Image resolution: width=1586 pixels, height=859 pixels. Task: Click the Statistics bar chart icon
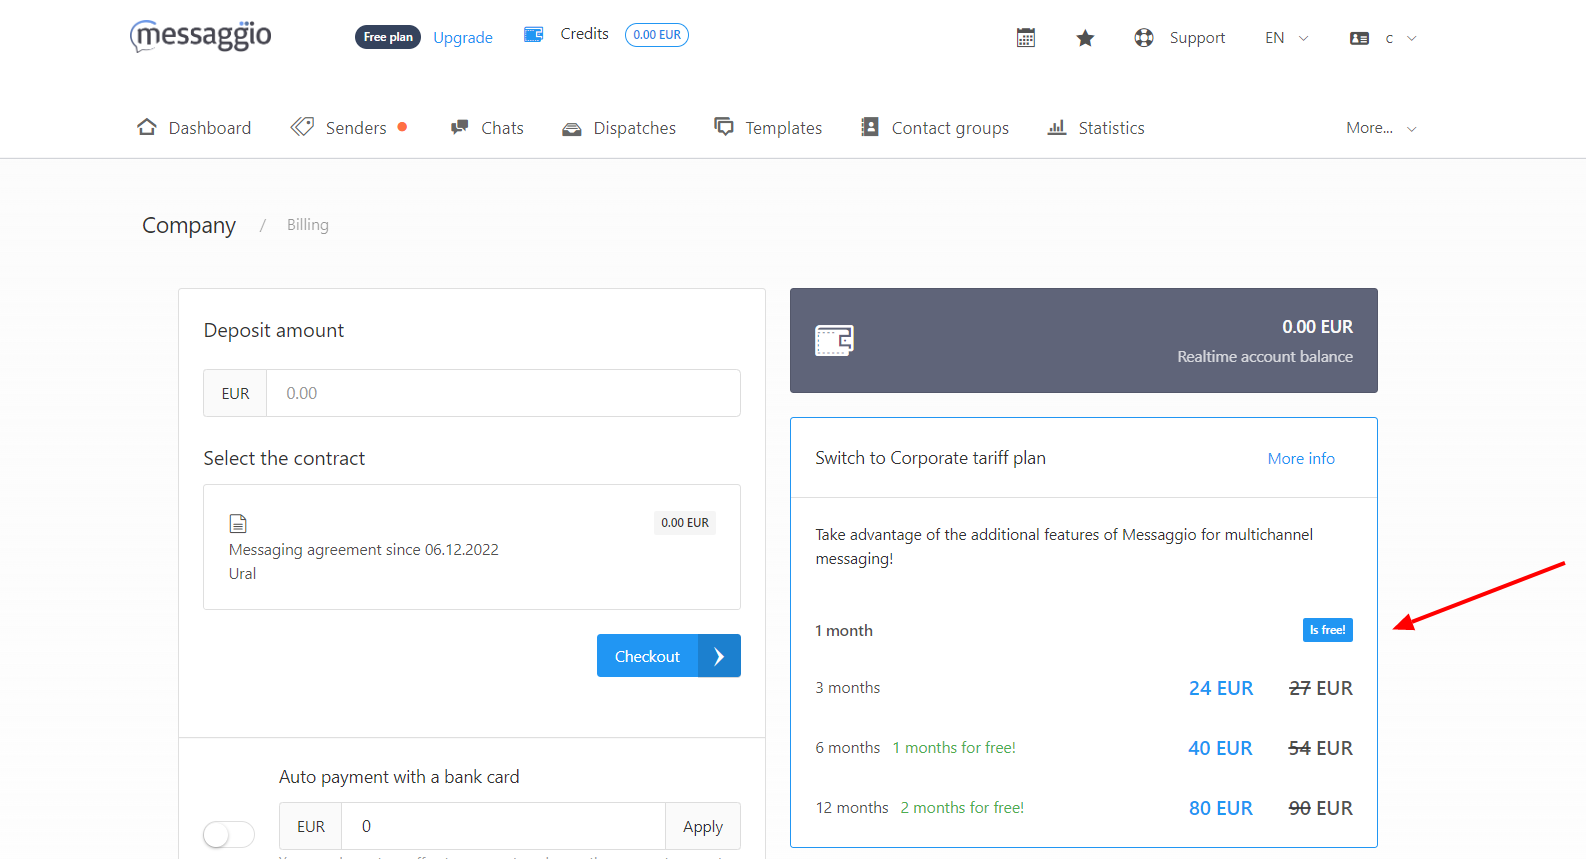click(x=1057, y=127)
